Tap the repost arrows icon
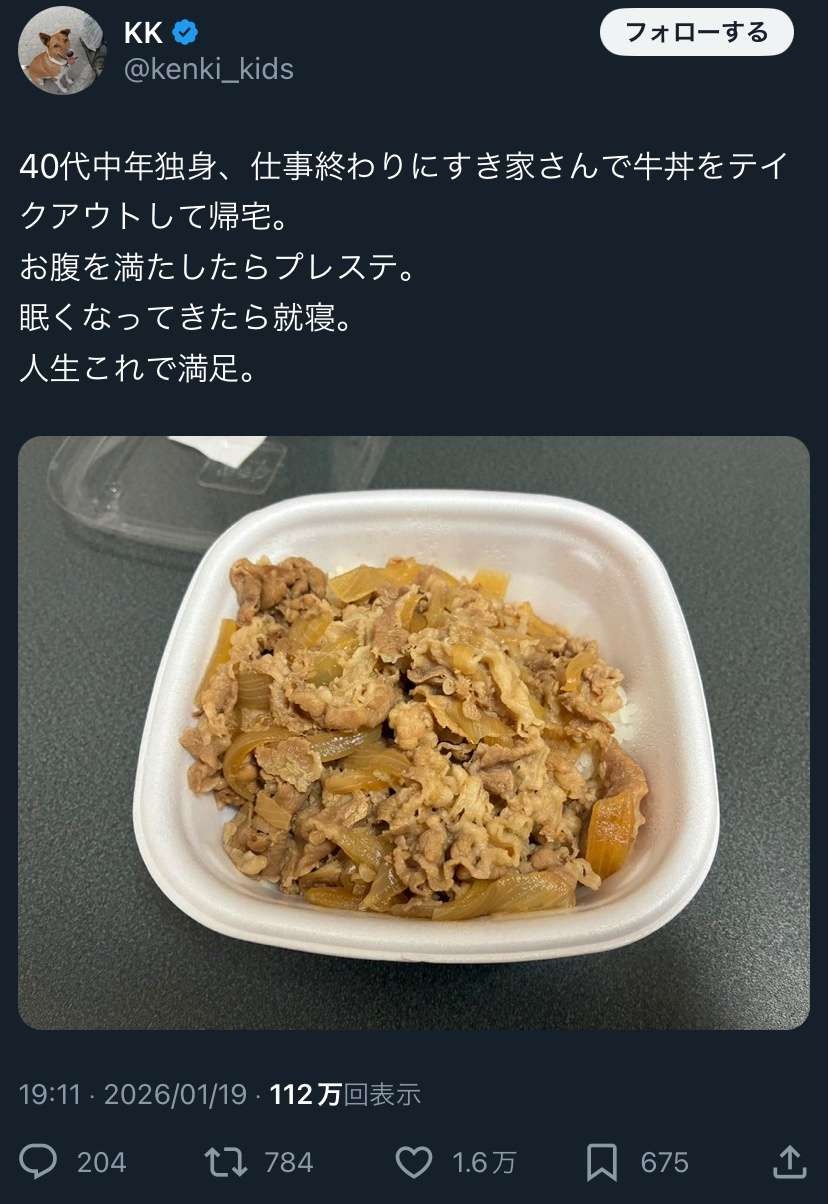 225,1161
